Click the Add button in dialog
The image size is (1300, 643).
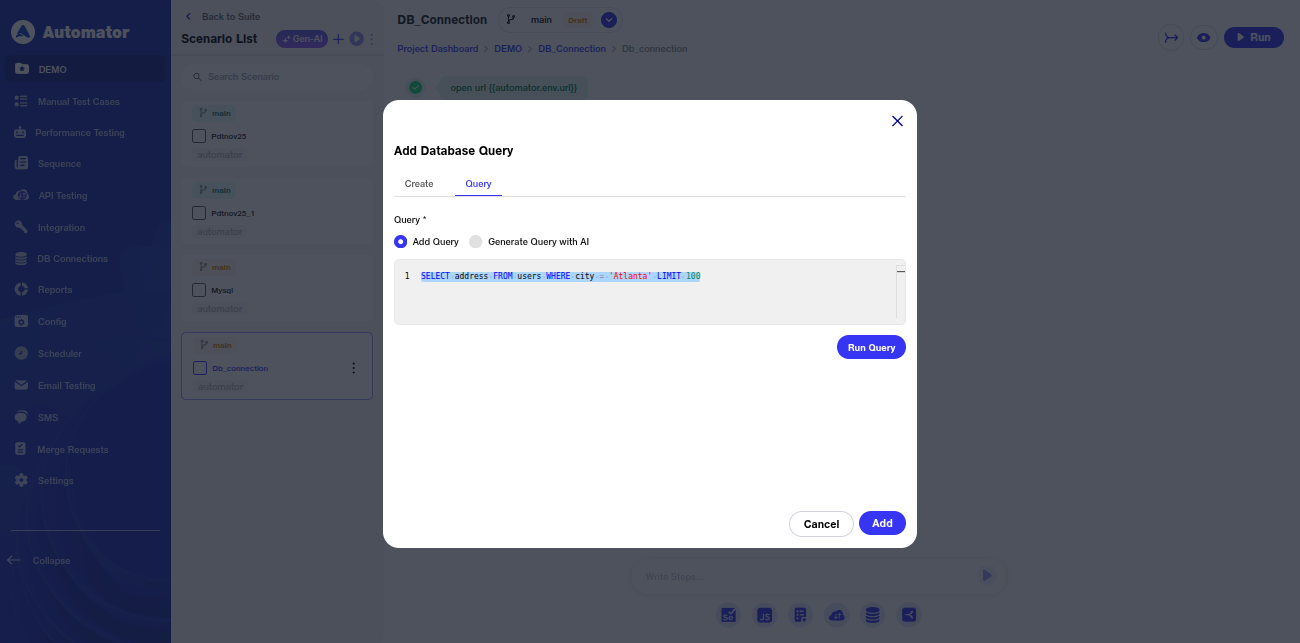coord(881,524)
